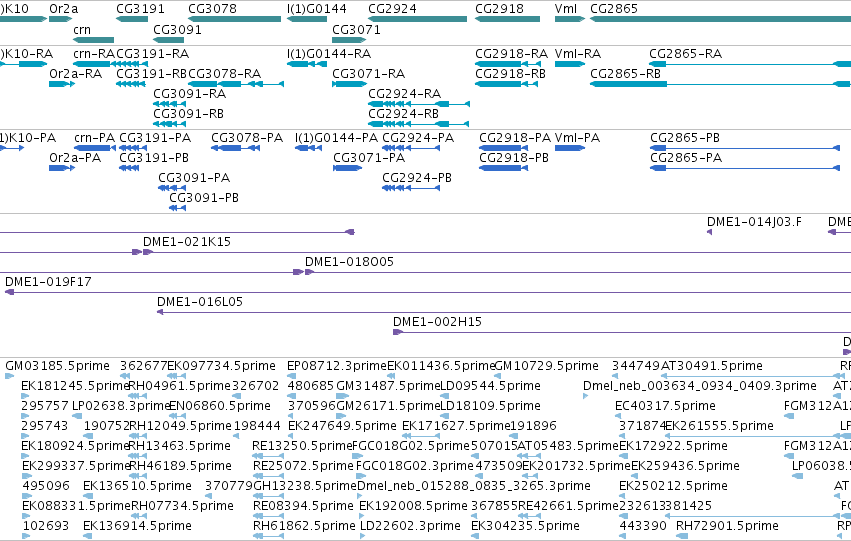
Task: Open protein CG3071-PA
Action: [369, 158]
